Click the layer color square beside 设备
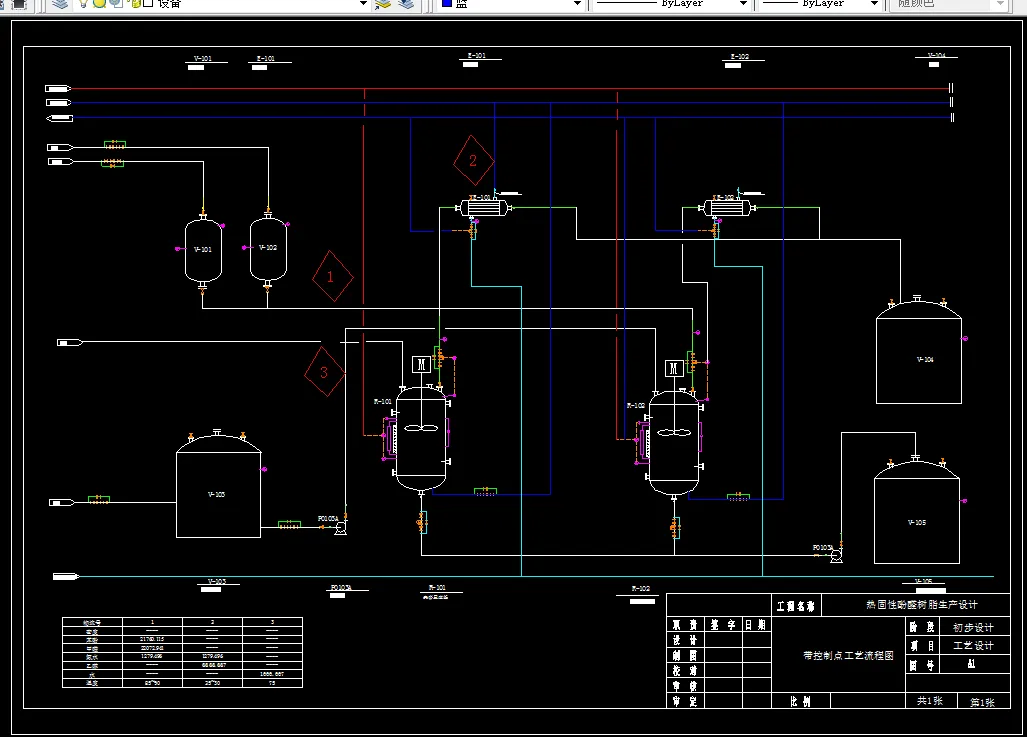Viewport: 1027px width, 737px height. click(x=148, y=3)
